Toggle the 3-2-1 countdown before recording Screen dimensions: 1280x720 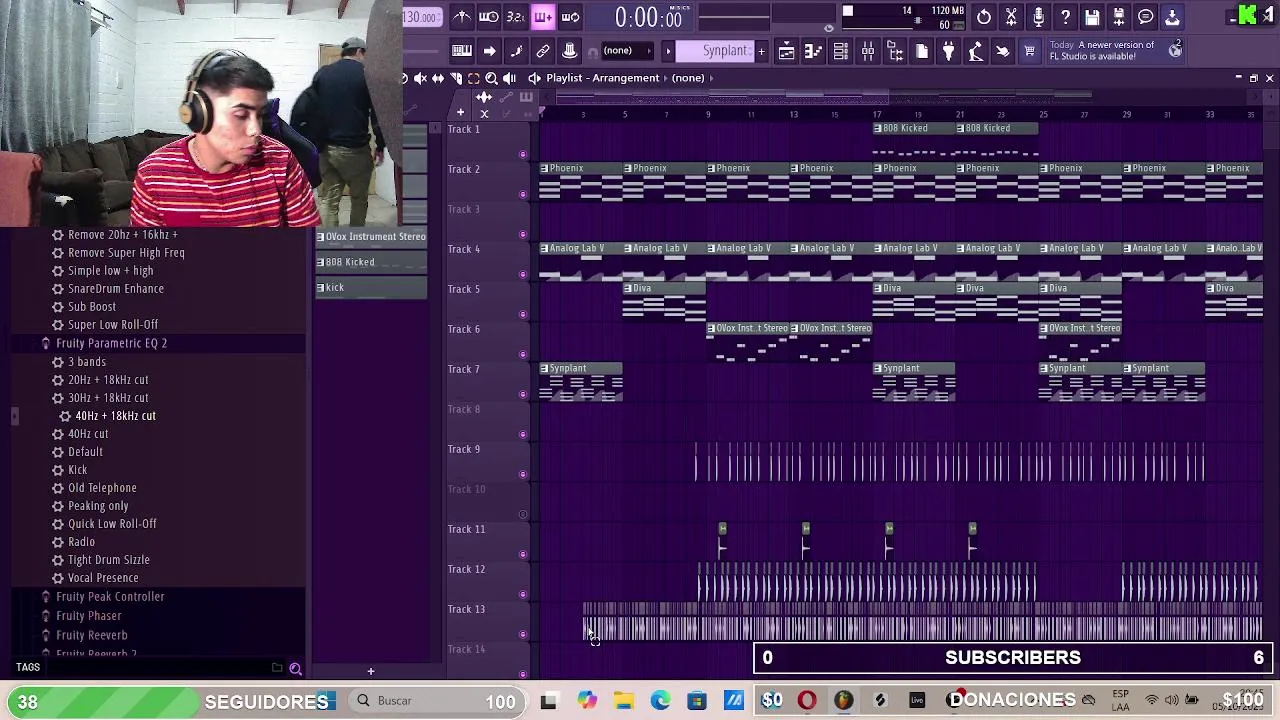click(x=516, y=17)
